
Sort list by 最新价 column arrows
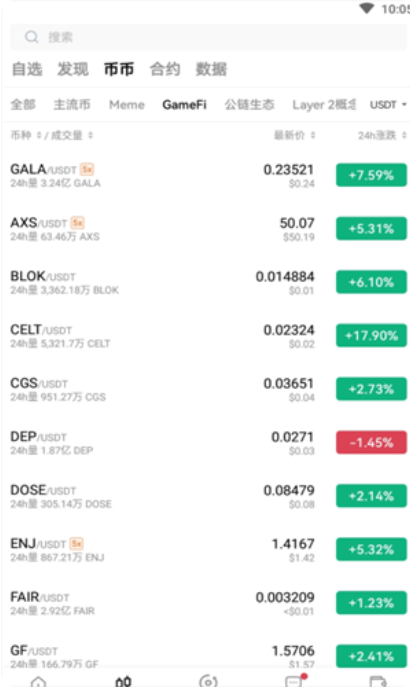[x=313, y=135]
